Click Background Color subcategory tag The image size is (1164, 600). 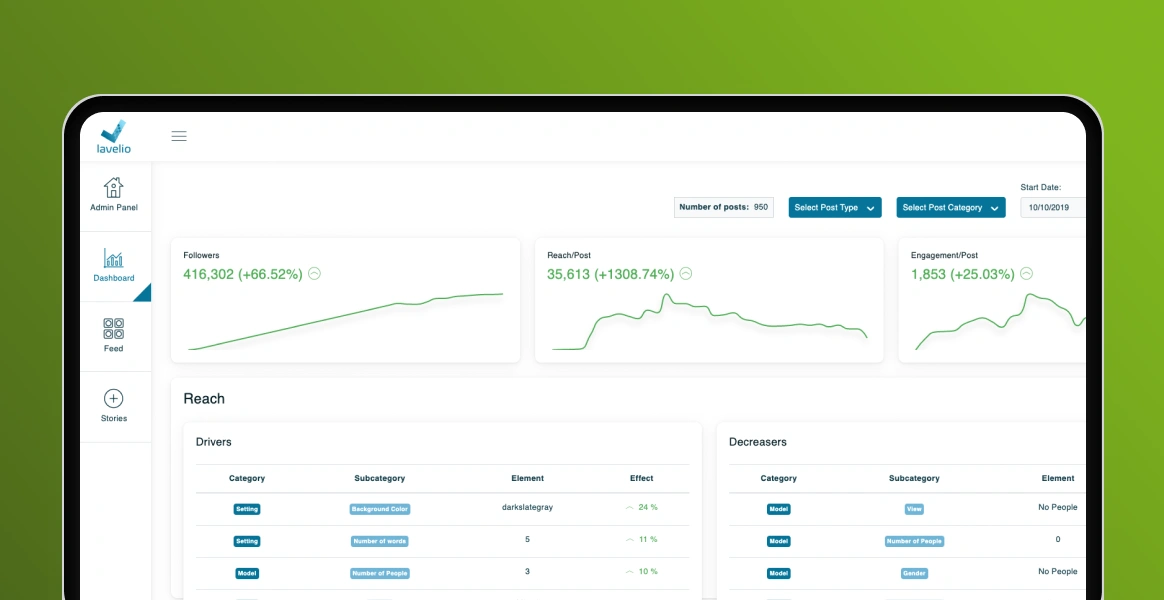click(380, 509)
